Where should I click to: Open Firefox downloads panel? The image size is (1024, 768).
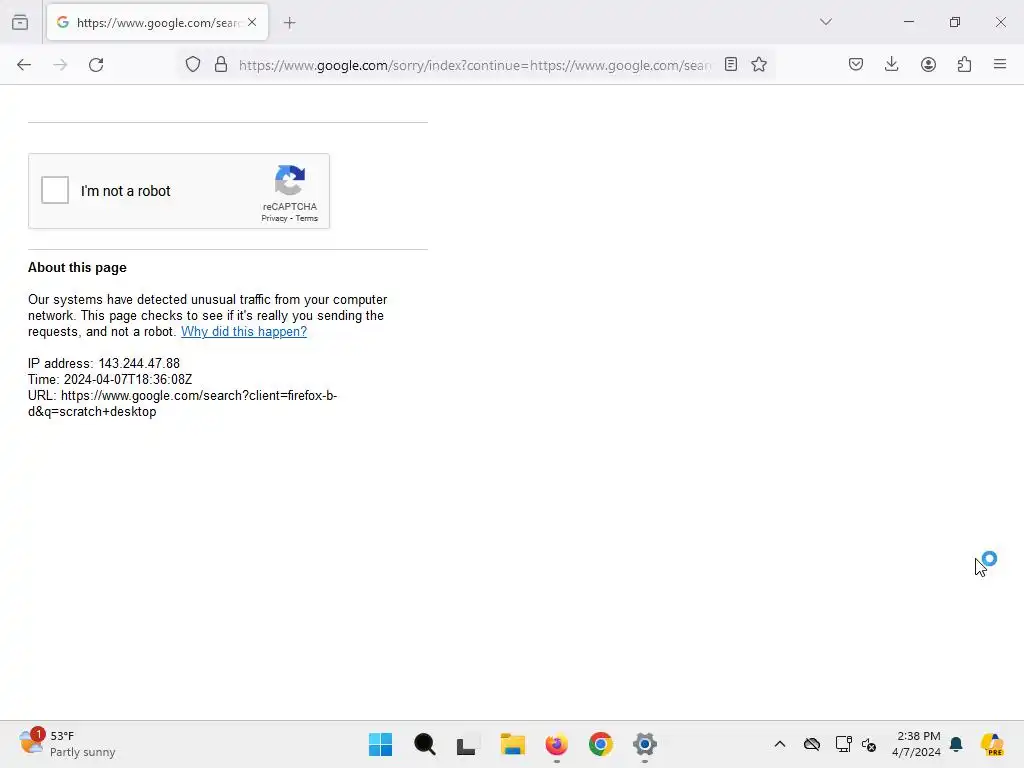(x=891, y=65)
